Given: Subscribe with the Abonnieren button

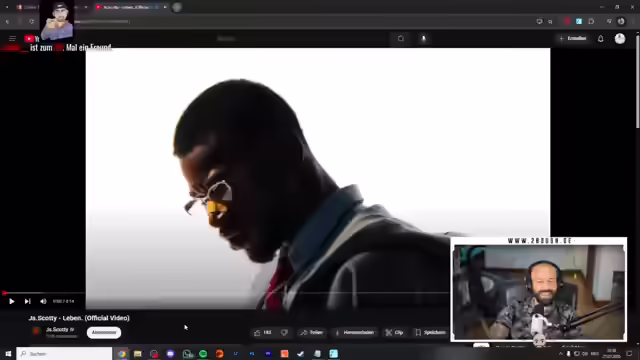Looking at the screenshot, I should tap(104, 332).
